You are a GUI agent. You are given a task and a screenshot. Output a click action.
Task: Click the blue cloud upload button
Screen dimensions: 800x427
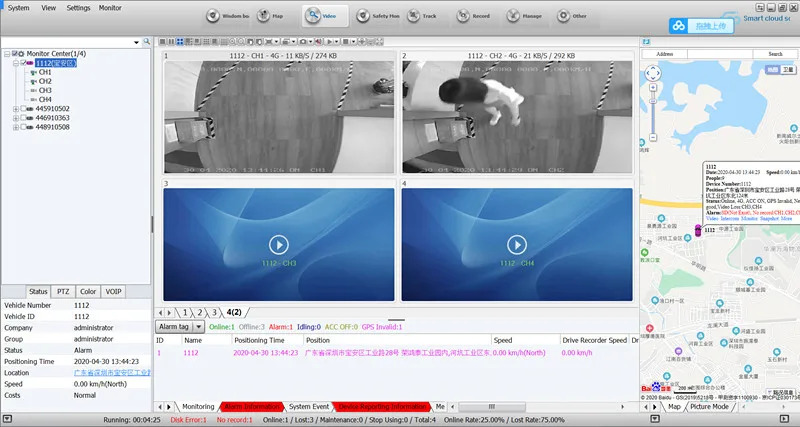click(702, 26)
